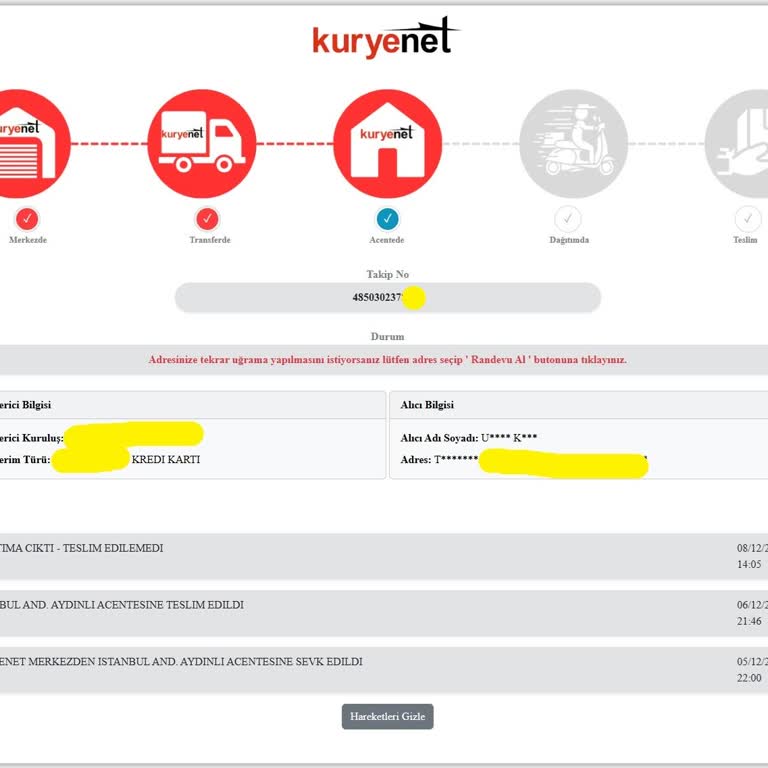Image resolution: width=768 pixels, height=768 pixels.
Task: Click the Takip No tracking number field
Action: pos(387,297)
